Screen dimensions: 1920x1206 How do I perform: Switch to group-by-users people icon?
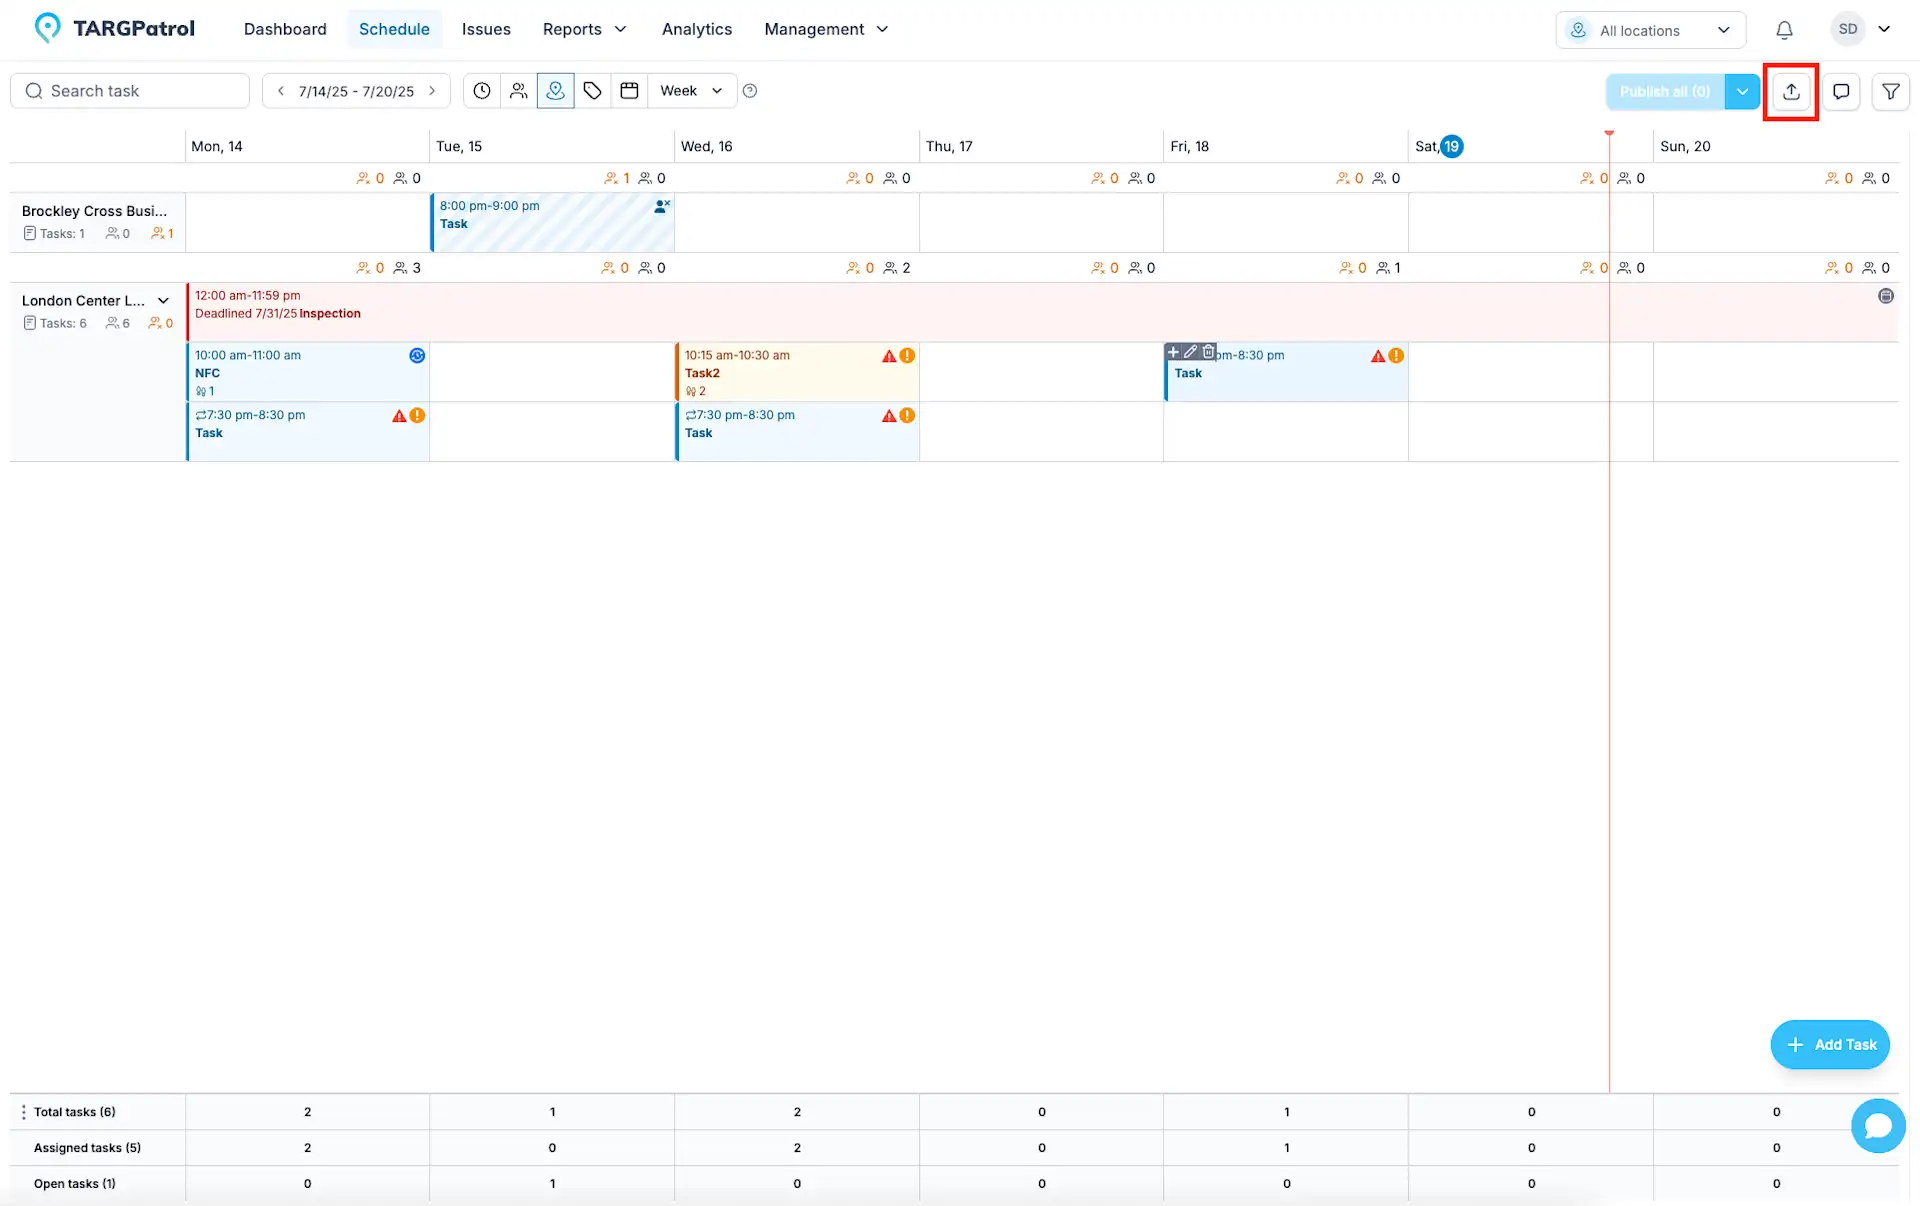click(518, 91)
